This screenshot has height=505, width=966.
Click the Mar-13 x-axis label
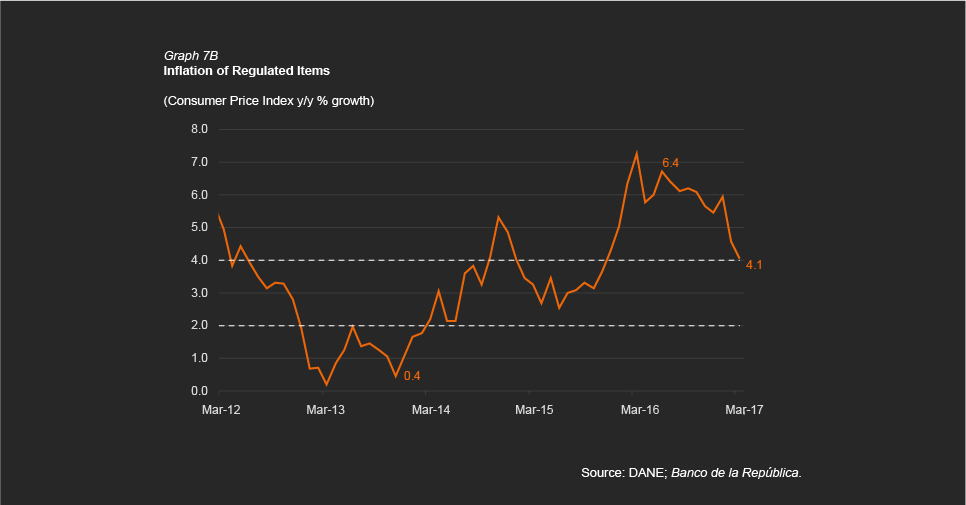tap(325, 410)
